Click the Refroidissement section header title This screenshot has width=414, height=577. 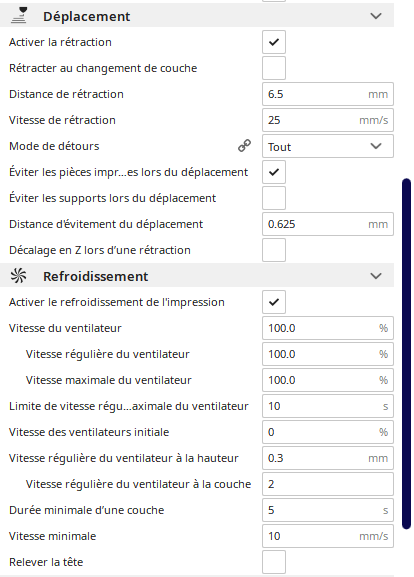point(96,276)
